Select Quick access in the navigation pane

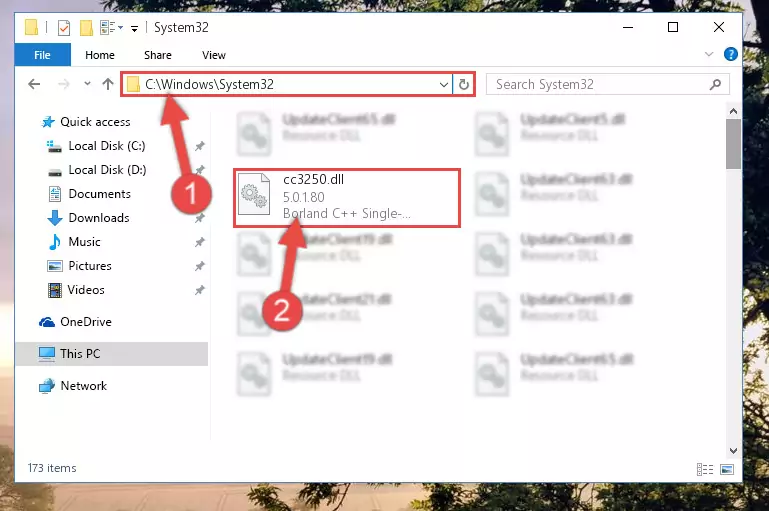click(x=95, y=122)
